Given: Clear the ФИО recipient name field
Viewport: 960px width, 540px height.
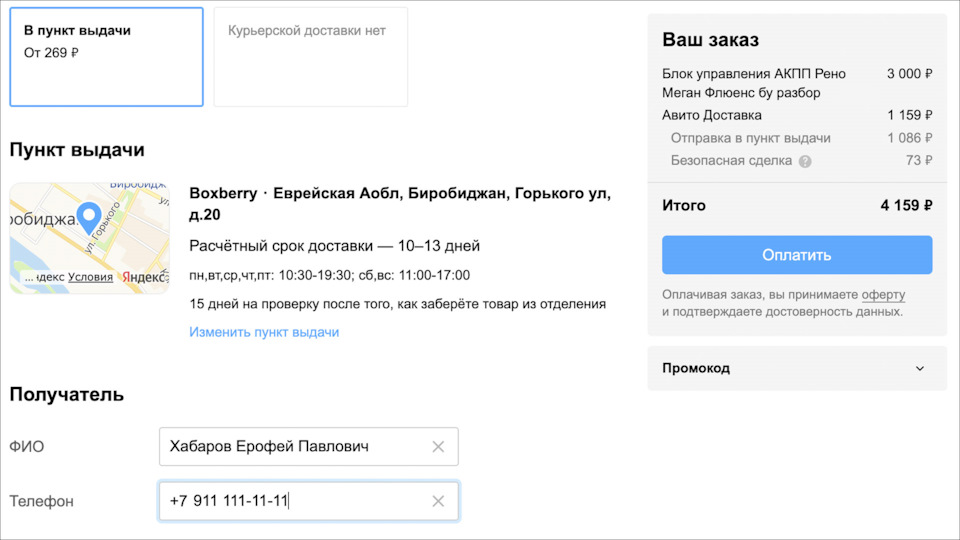Looking at the screenshot, I should (438, 447).
